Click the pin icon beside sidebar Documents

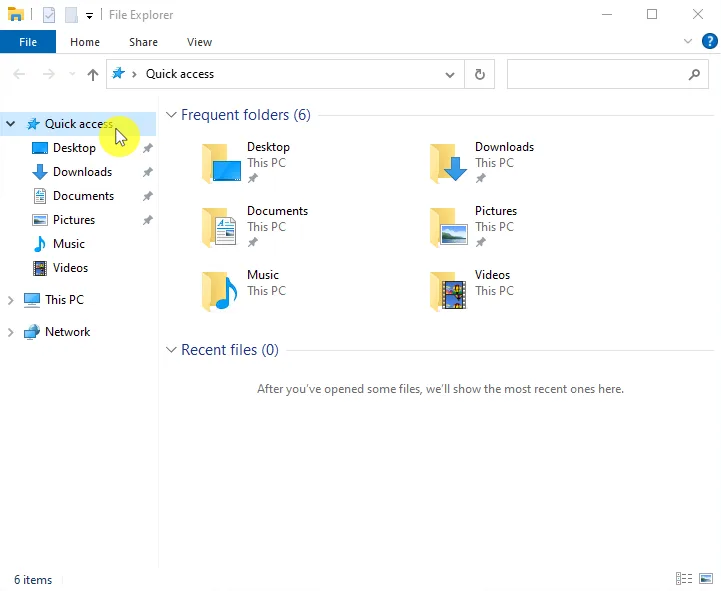(x=148, y=196)
